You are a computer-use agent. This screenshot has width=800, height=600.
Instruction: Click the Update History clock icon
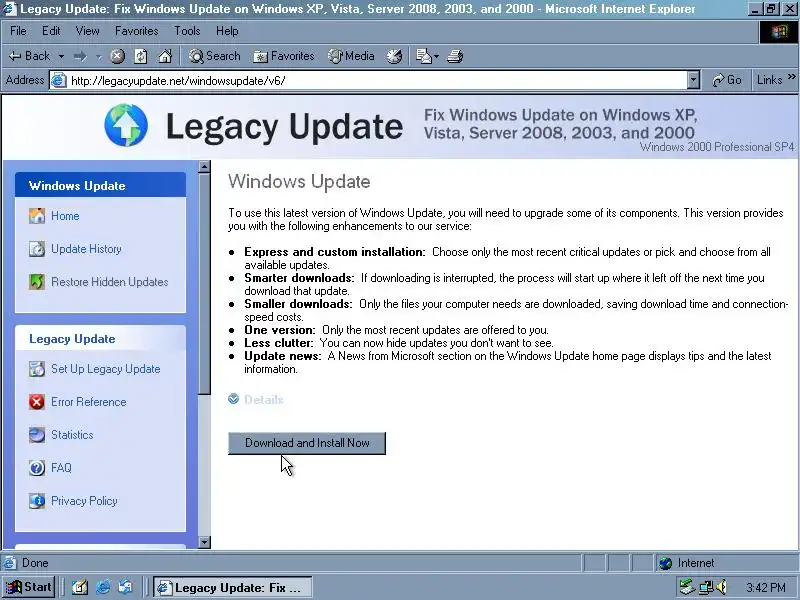pyautogui.click(x=37, y=249)
